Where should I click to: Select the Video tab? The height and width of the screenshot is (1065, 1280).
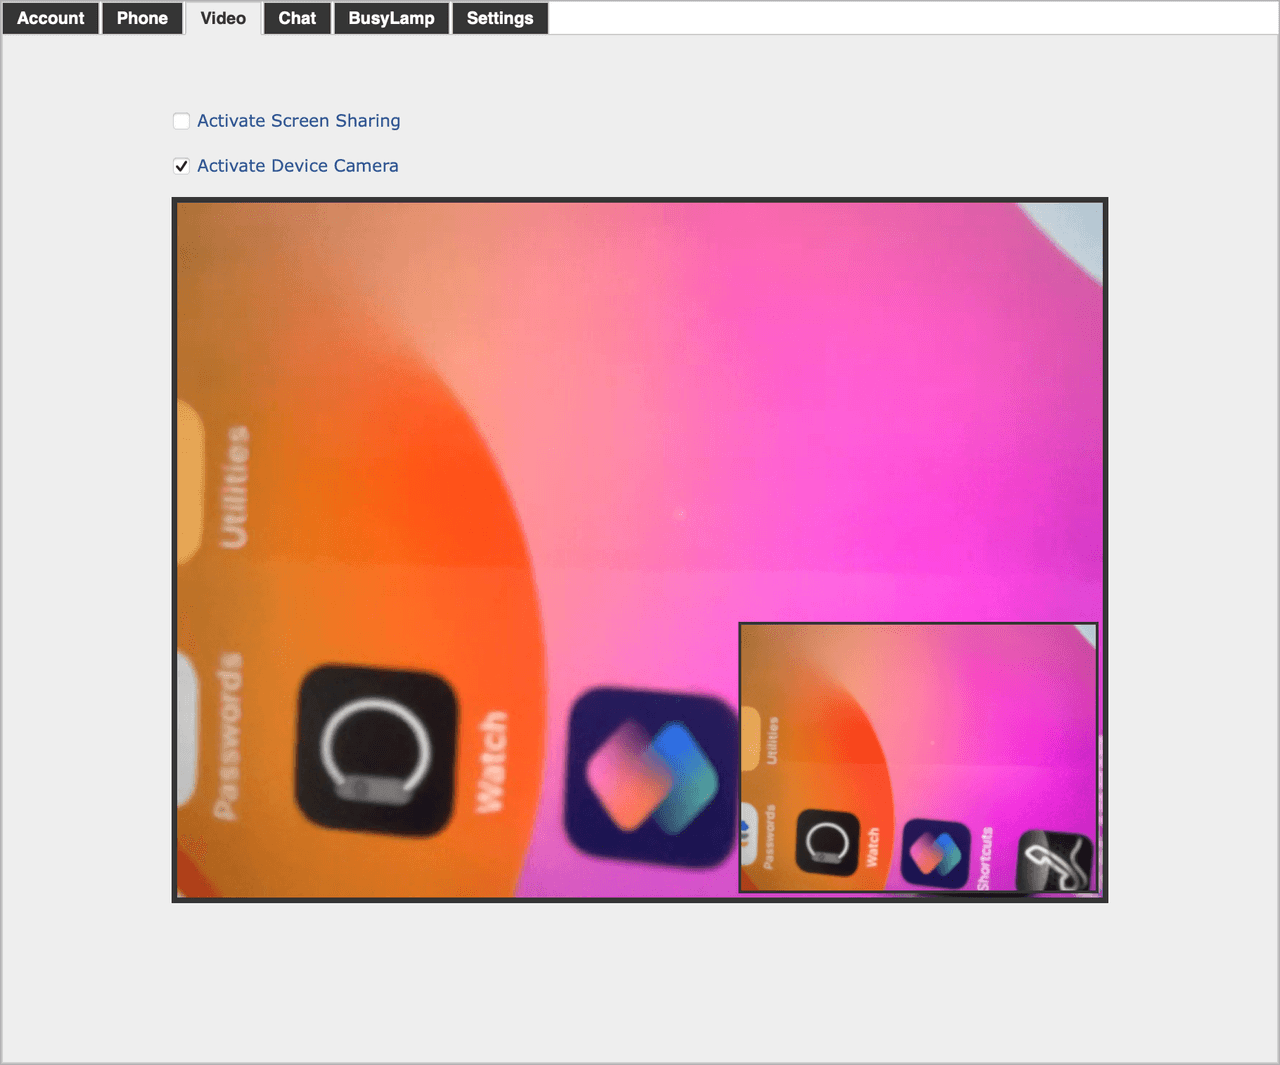pos(223,18)
